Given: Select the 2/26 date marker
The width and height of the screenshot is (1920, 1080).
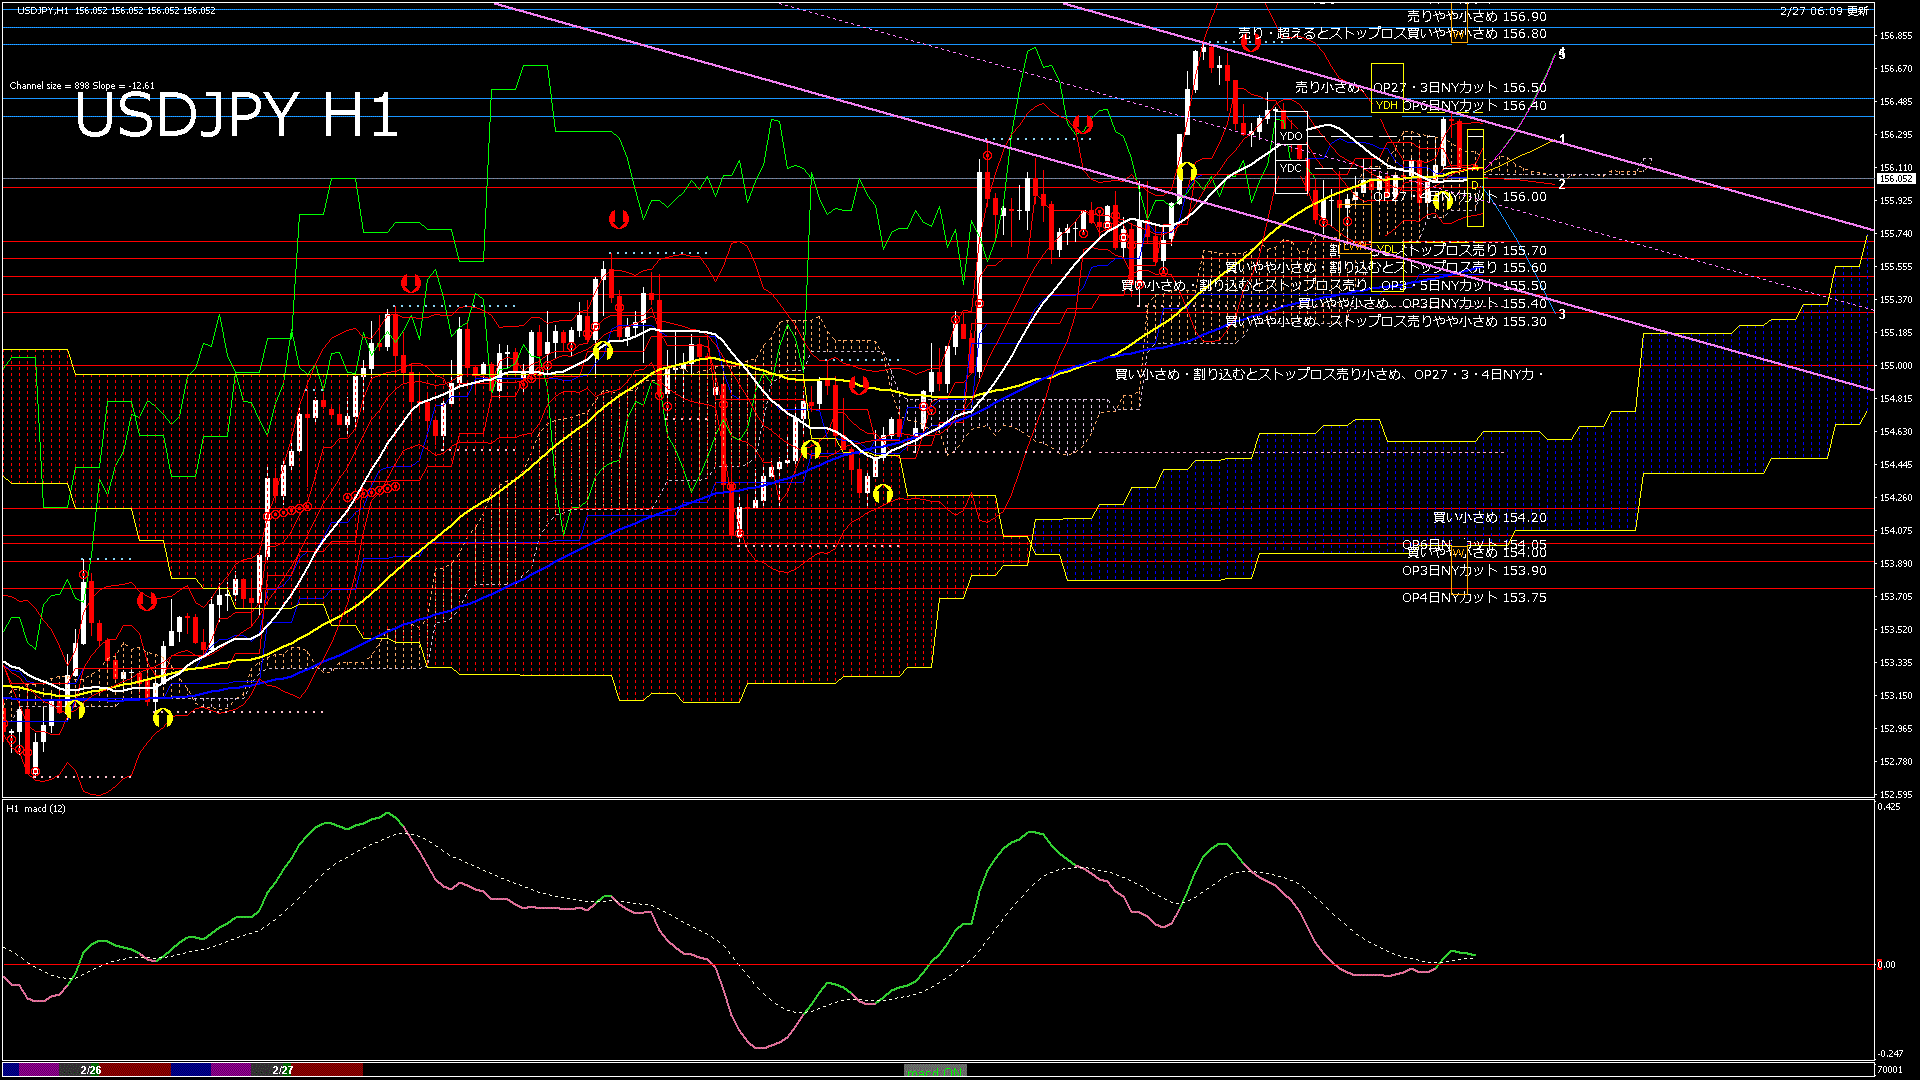Looking at the screenshot, I should 91,1070.
